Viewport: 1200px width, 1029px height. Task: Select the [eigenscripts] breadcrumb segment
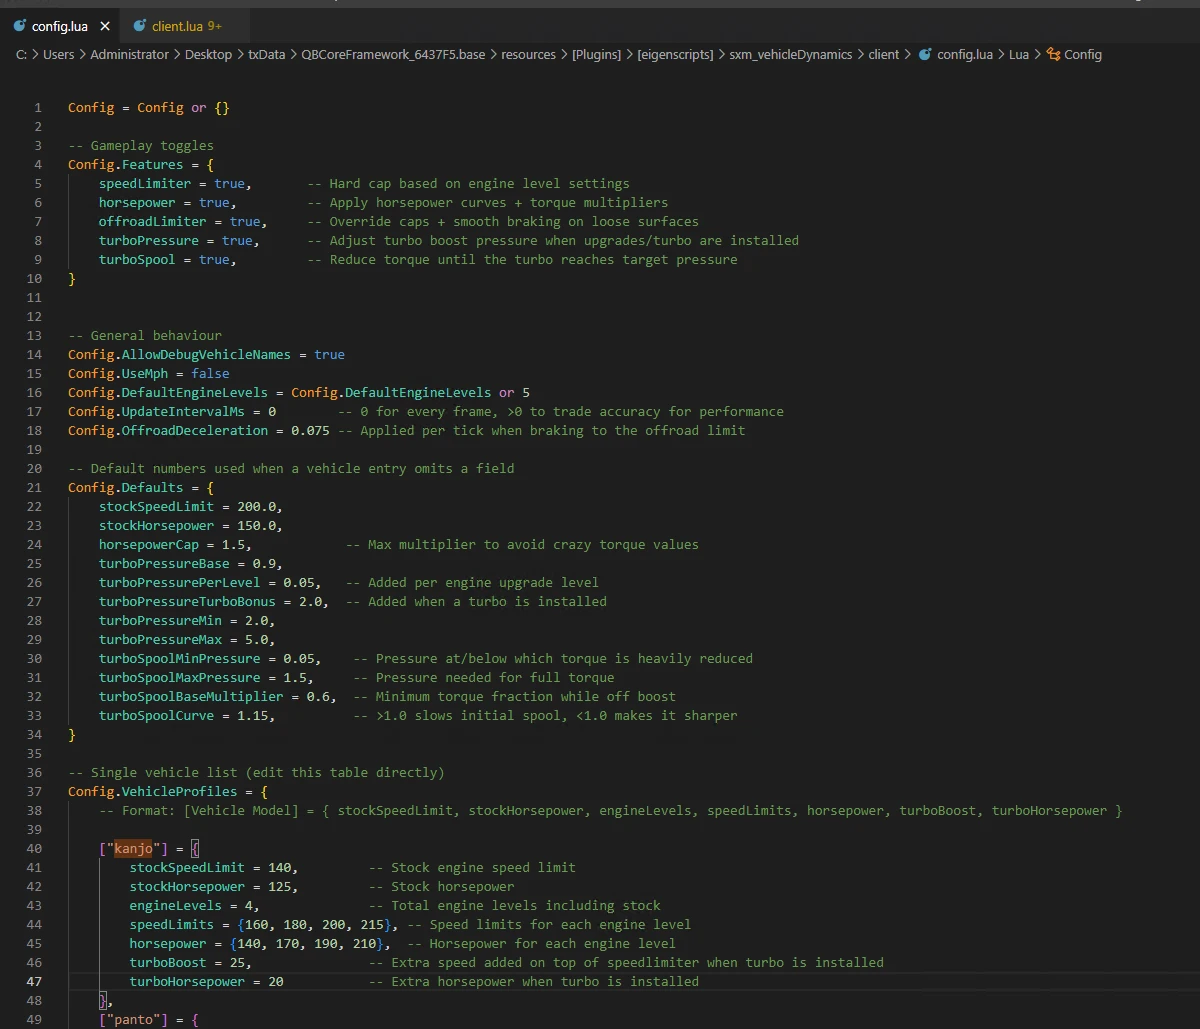coord(675,55)
